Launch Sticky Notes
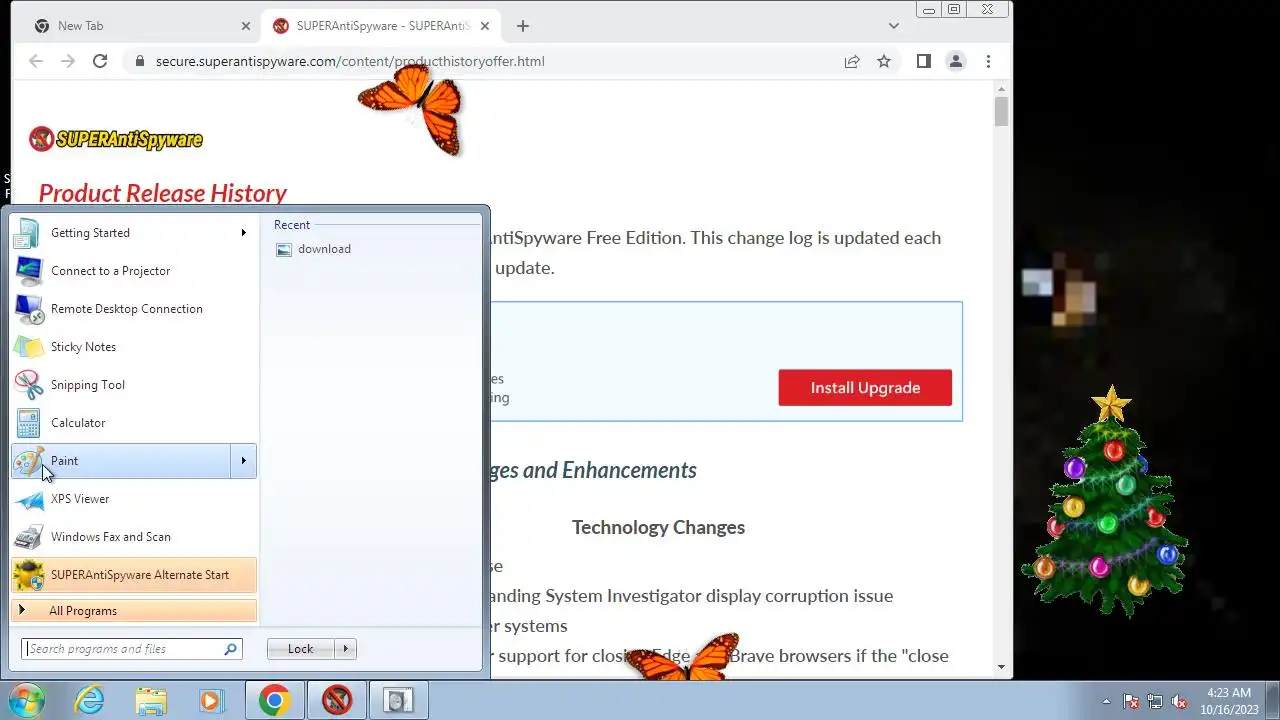 pos(134,347)
